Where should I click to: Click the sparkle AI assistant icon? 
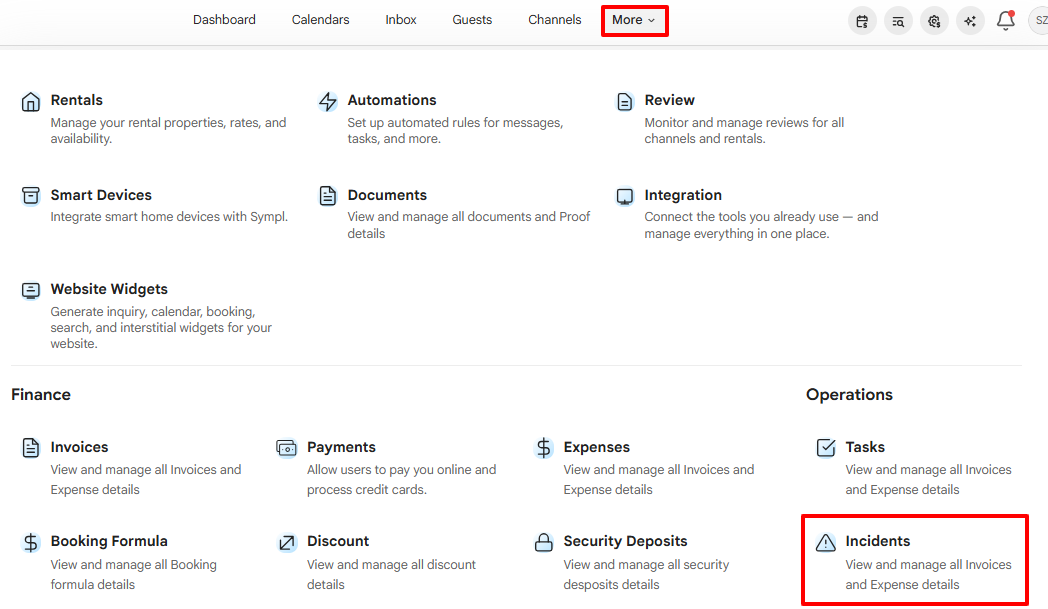[x=970, y=21]
